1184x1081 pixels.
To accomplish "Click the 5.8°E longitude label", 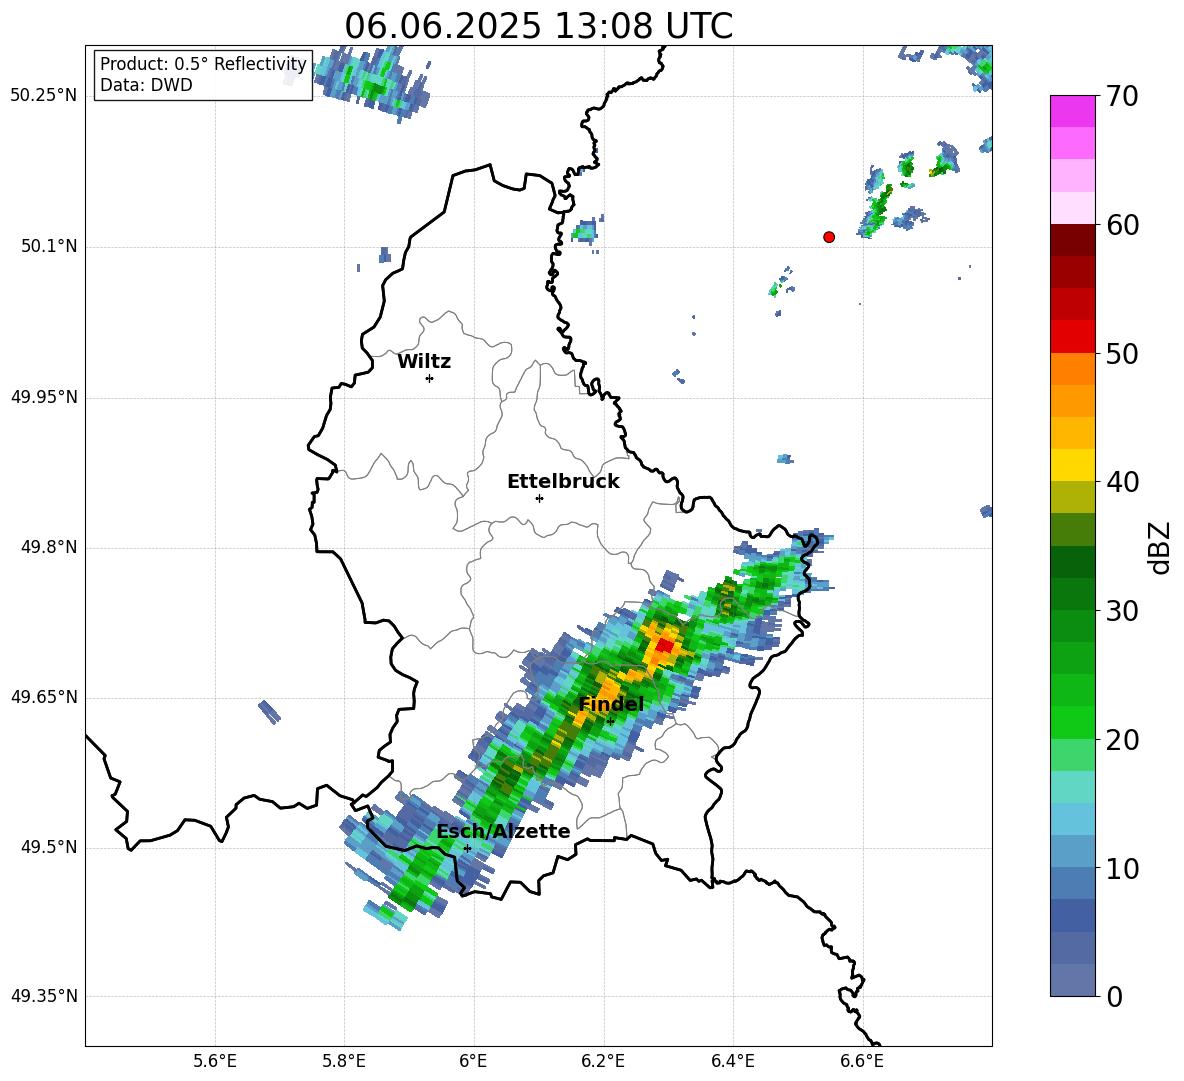I will tap(344, 1061).
